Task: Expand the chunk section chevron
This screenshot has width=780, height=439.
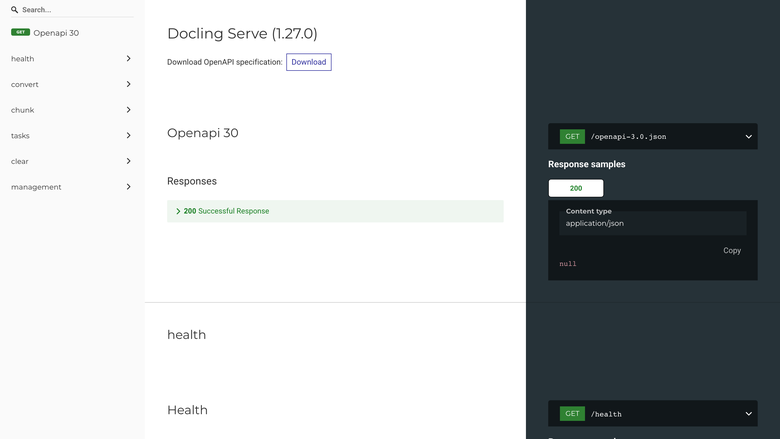Action: click(x=128, y=110)
